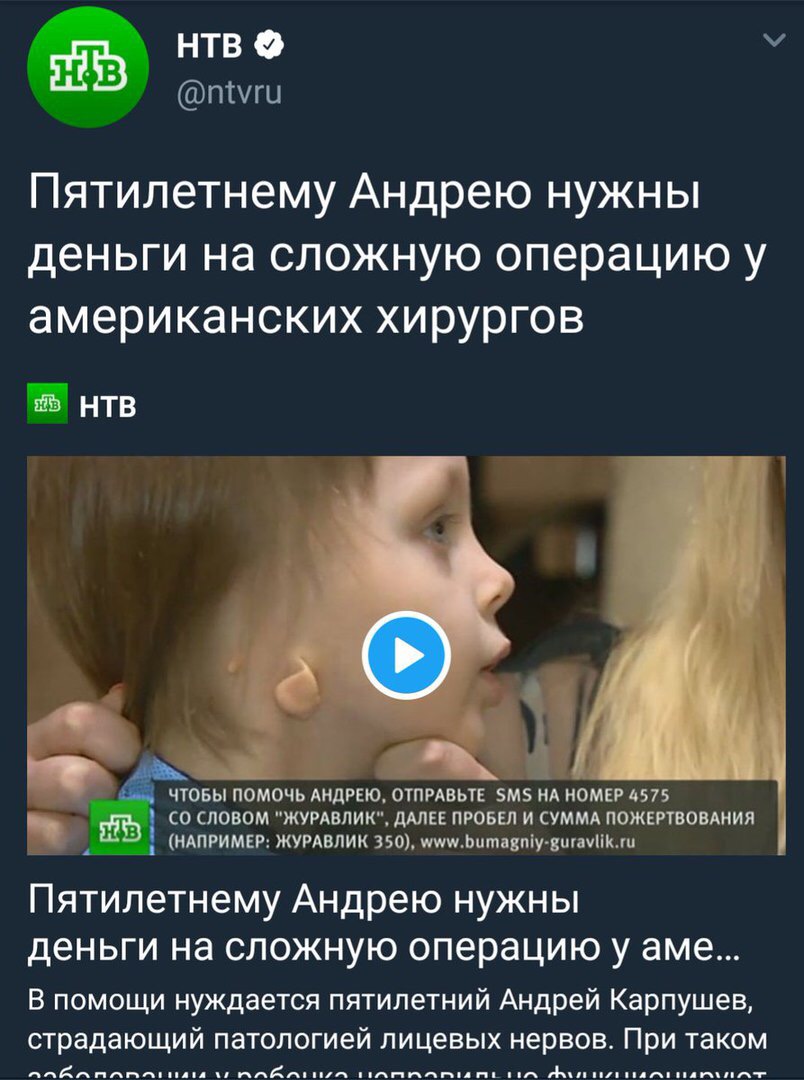Open the НТВ source label above video
Screen dimensions: 804x1080
108,406
